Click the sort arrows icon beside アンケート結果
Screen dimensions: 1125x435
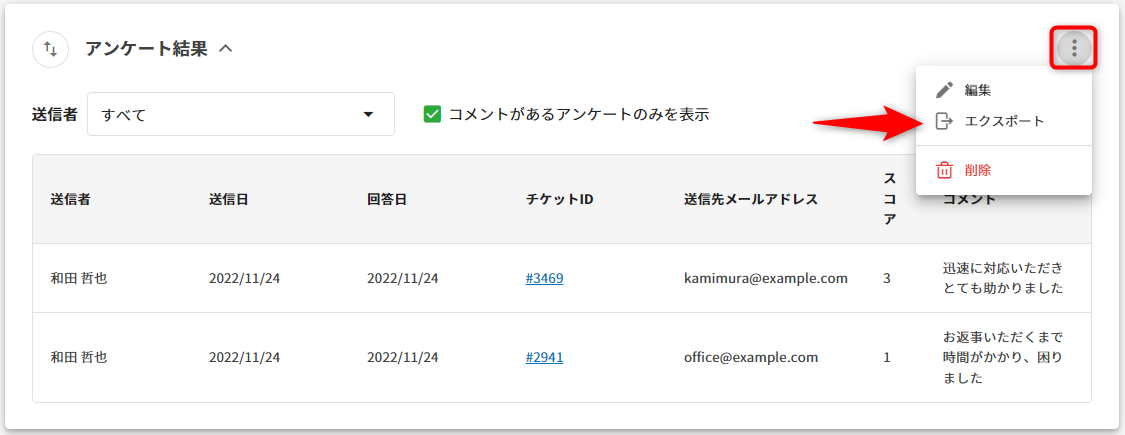[x=50, y=49]
